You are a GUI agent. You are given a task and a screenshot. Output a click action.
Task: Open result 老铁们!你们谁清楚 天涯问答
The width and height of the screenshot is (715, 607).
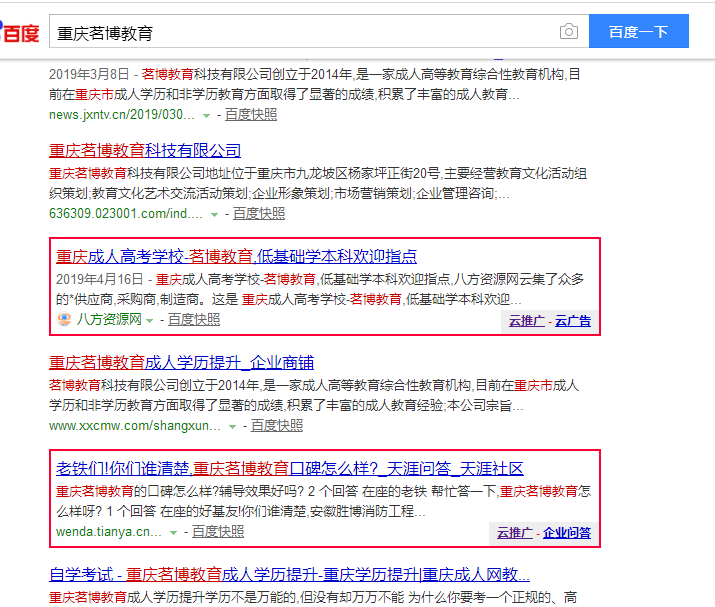coord(290,468)
